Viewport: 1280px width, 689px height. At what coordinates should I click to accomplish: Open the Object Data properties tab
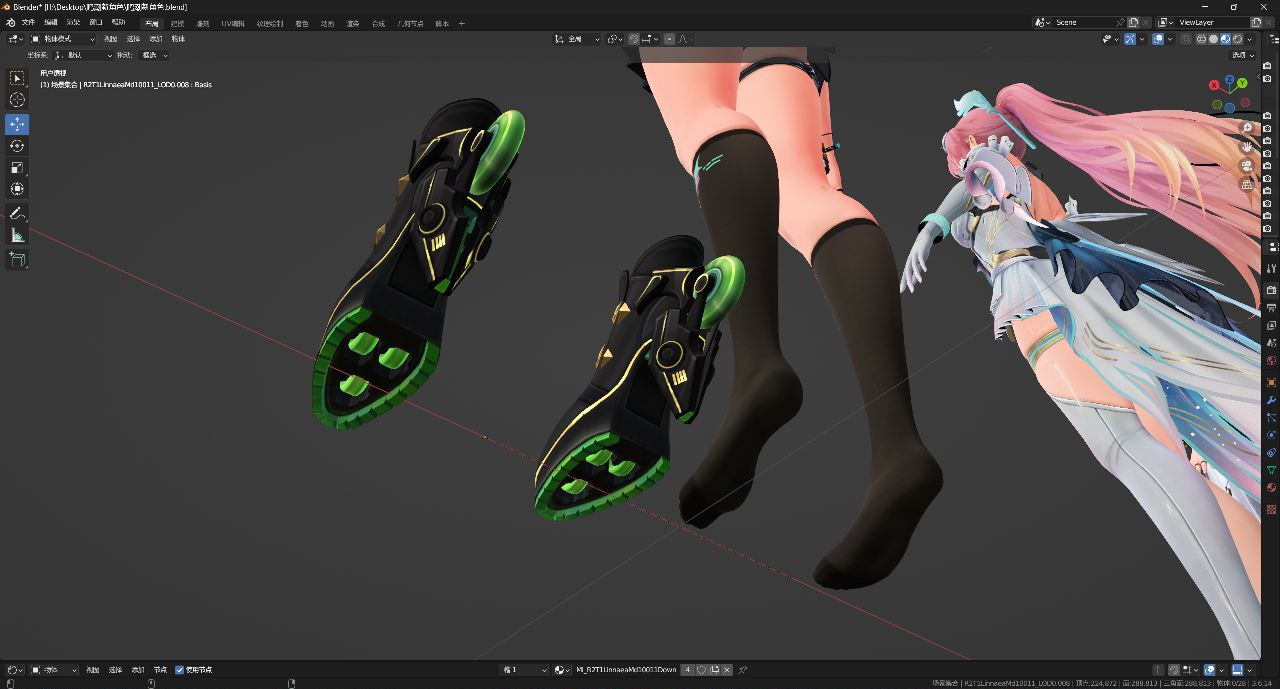(1271, 470)
